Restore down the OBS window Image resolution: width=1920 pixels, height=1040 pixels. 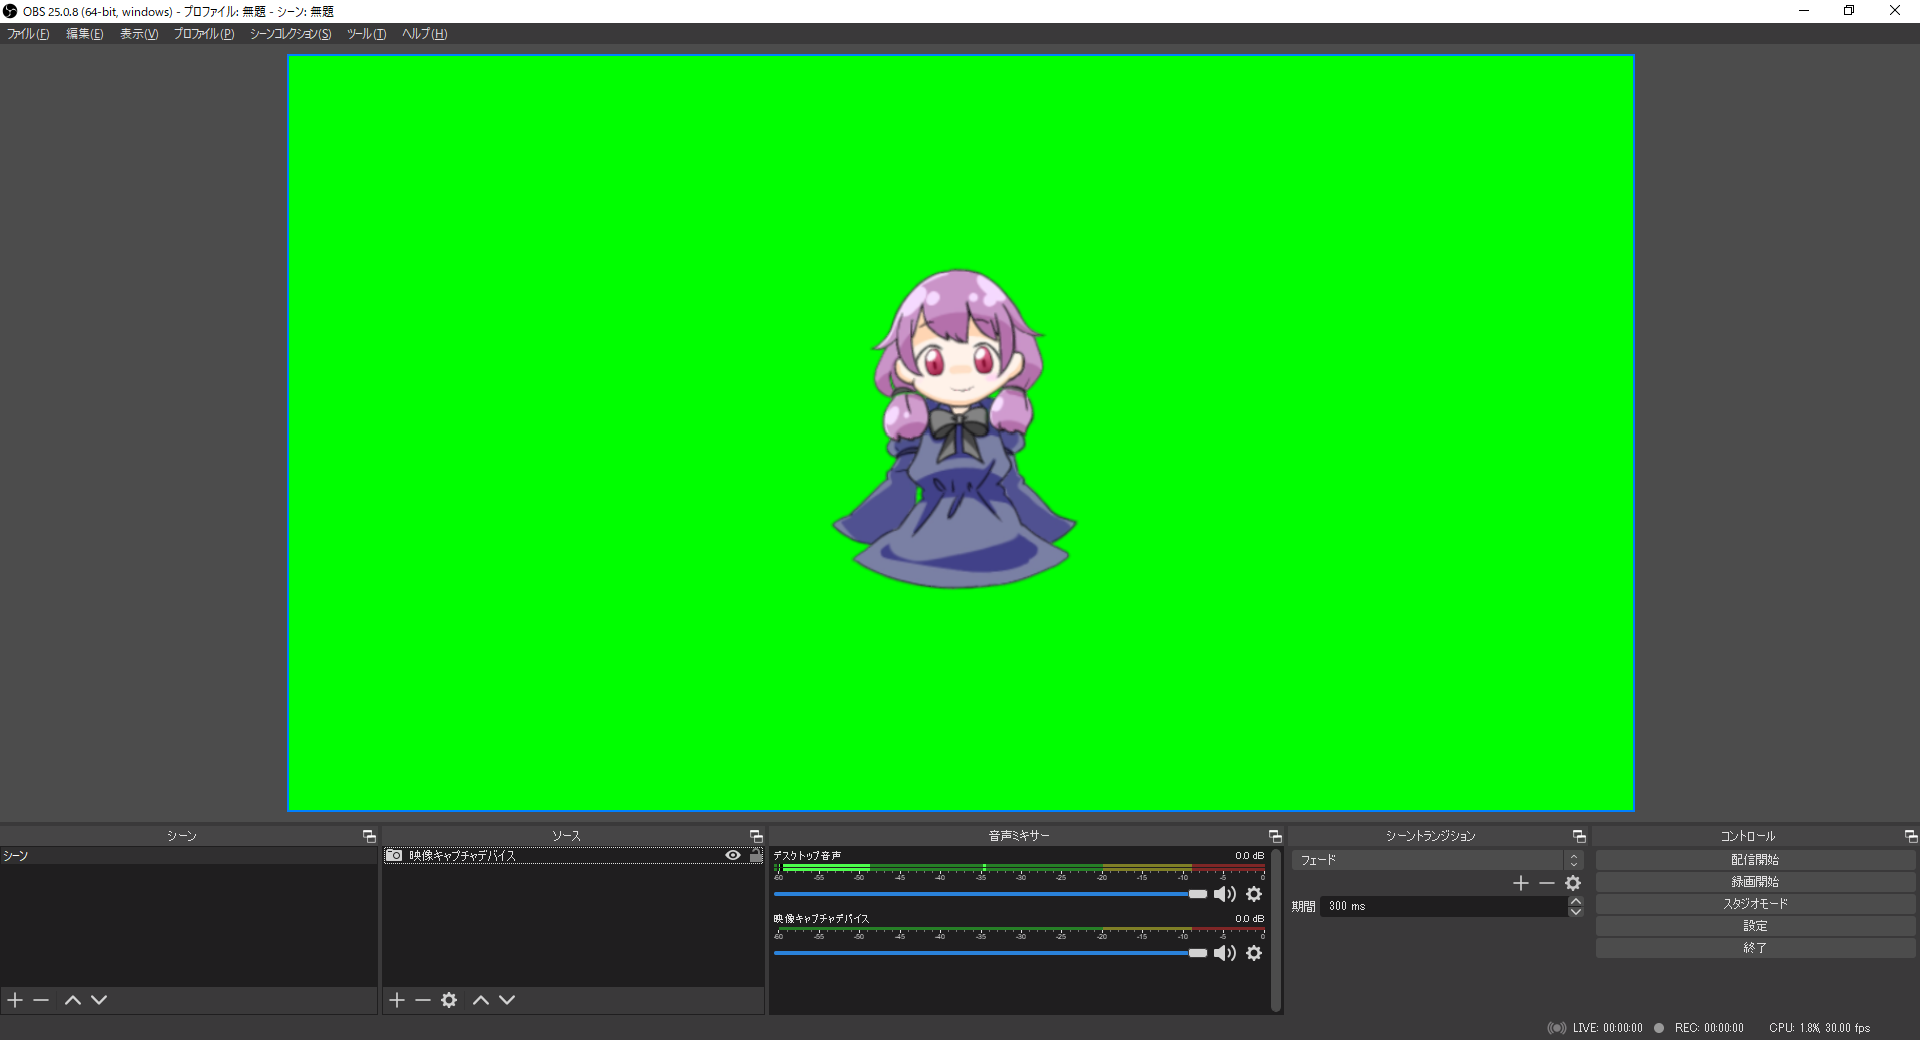pos(1849,11)
